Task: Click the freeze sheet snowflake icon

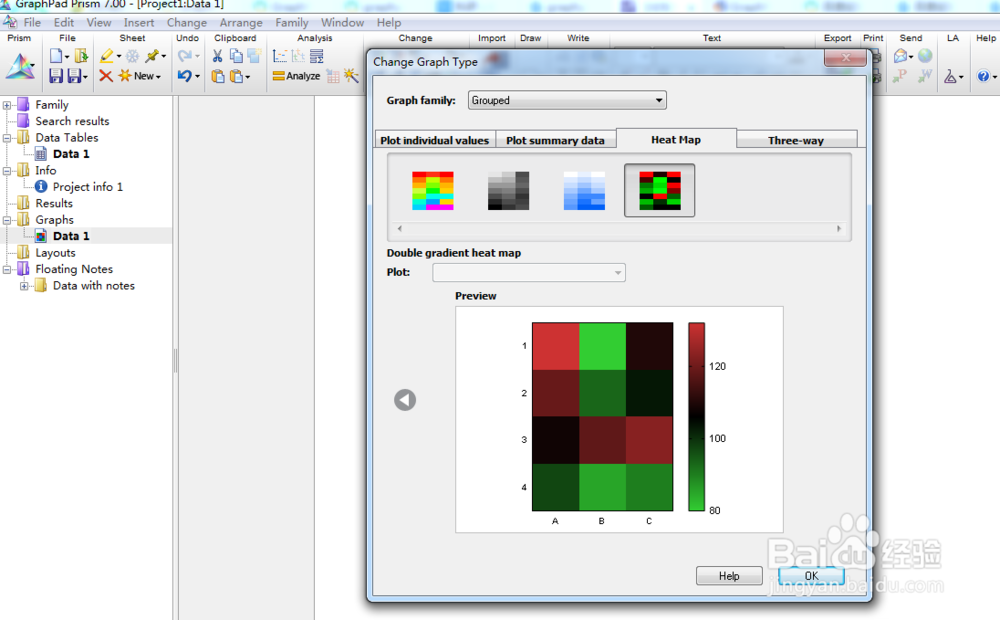Action: coord(133,56)
